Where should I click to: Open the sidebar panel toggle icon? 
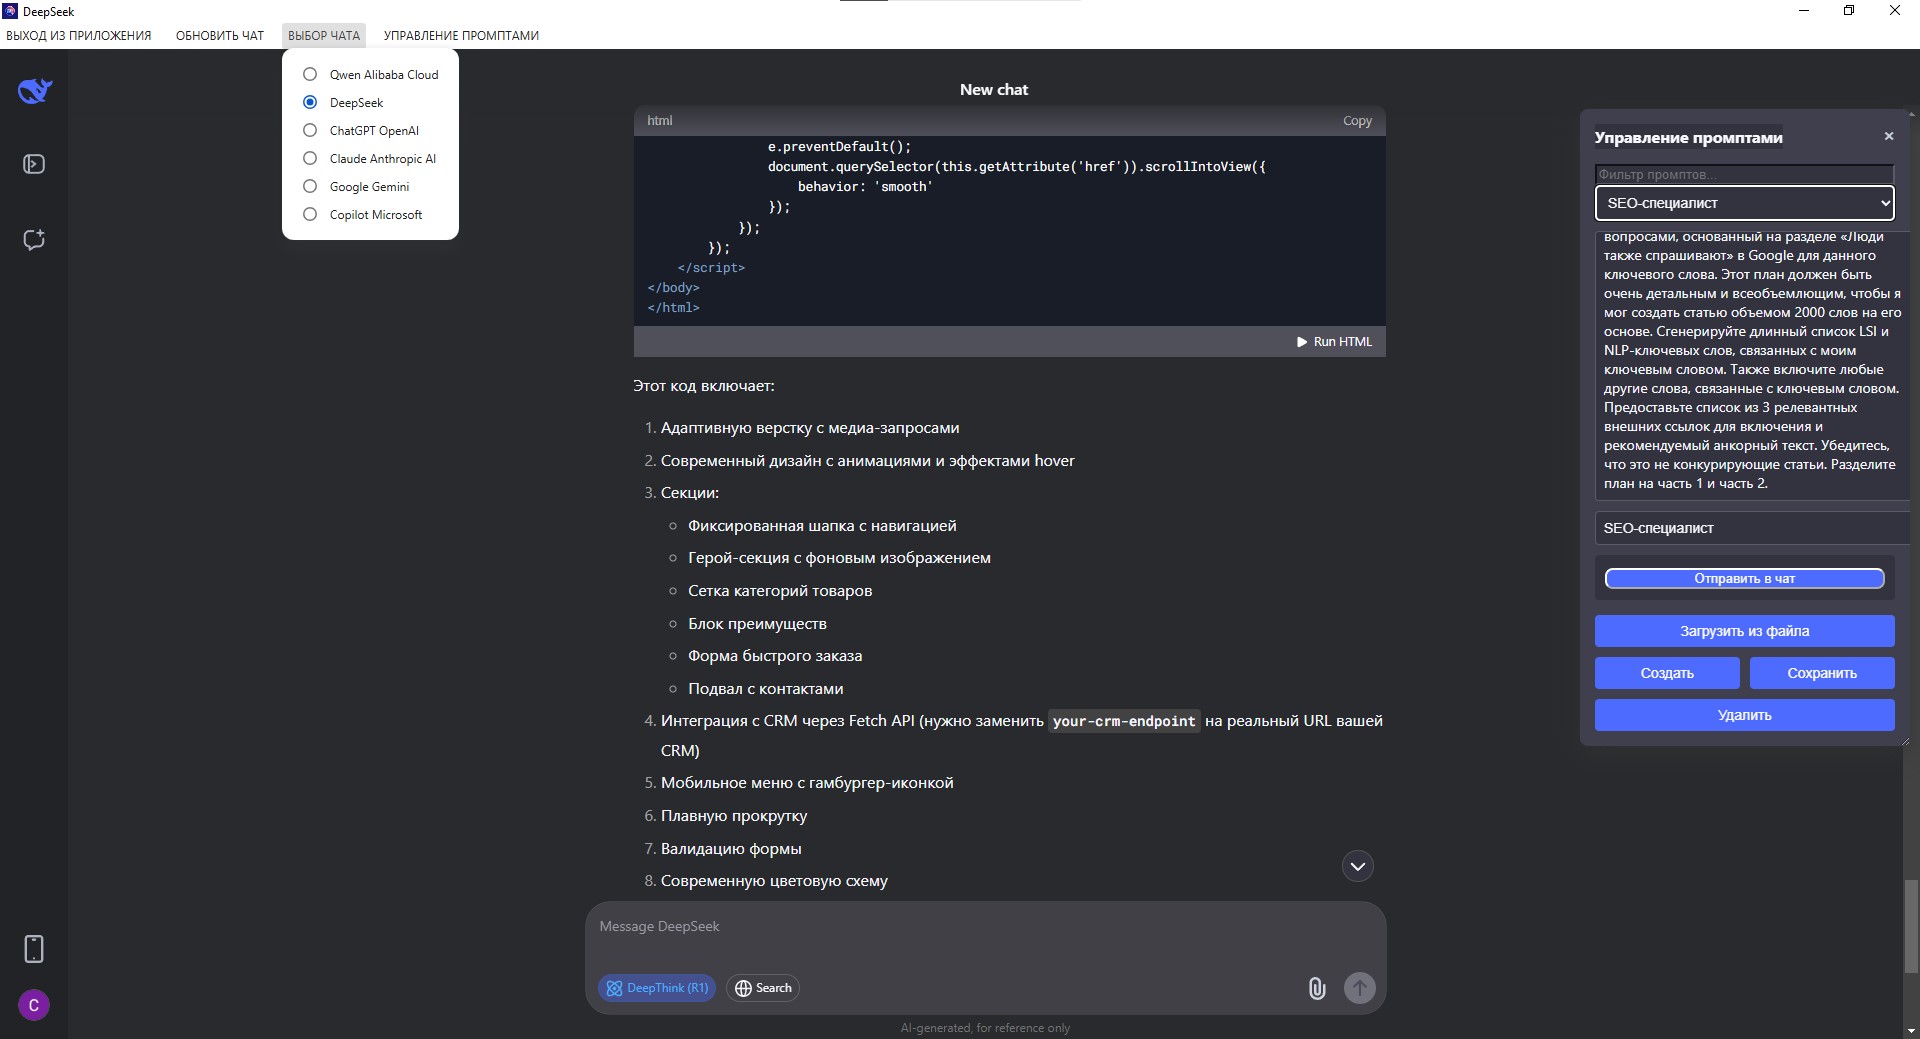coord(34,164)
